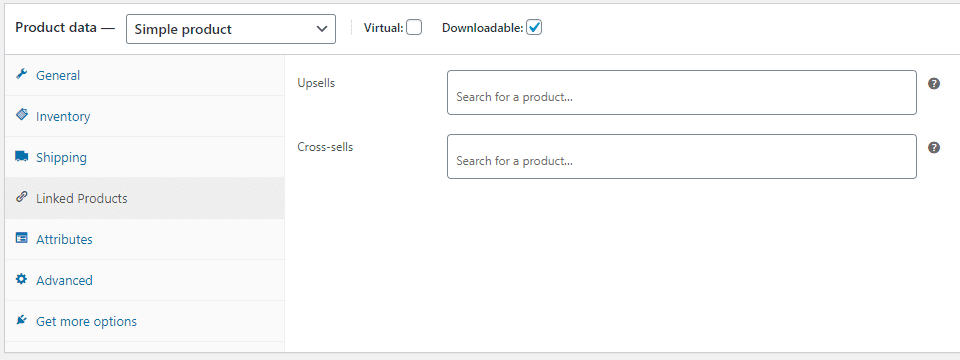Screen dimensions: 960x360
Task: Click the gear icon beside Advanced
Action: click(x=21, y=279)
